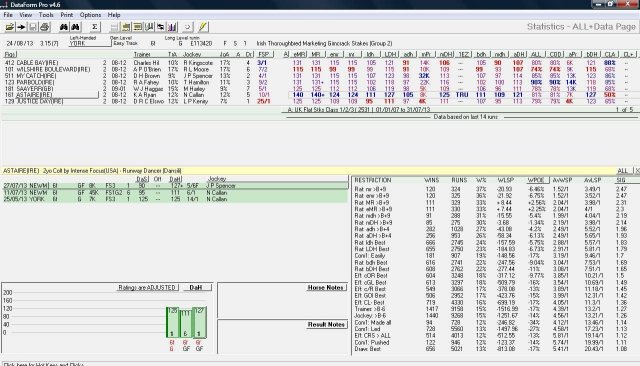The width and height of the screenshot is (640, 366).
Task: Open the Help menu
Action: (x=114, y=15)
